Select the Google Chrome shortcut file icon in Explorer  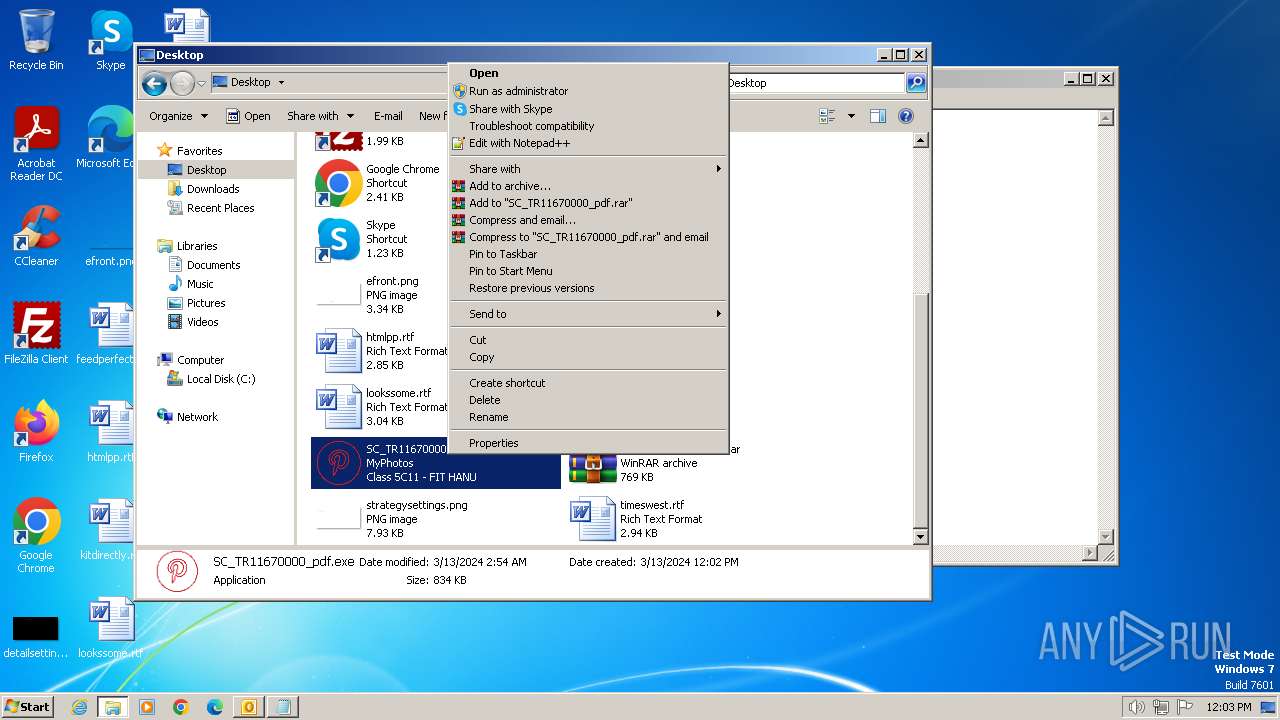338,183
